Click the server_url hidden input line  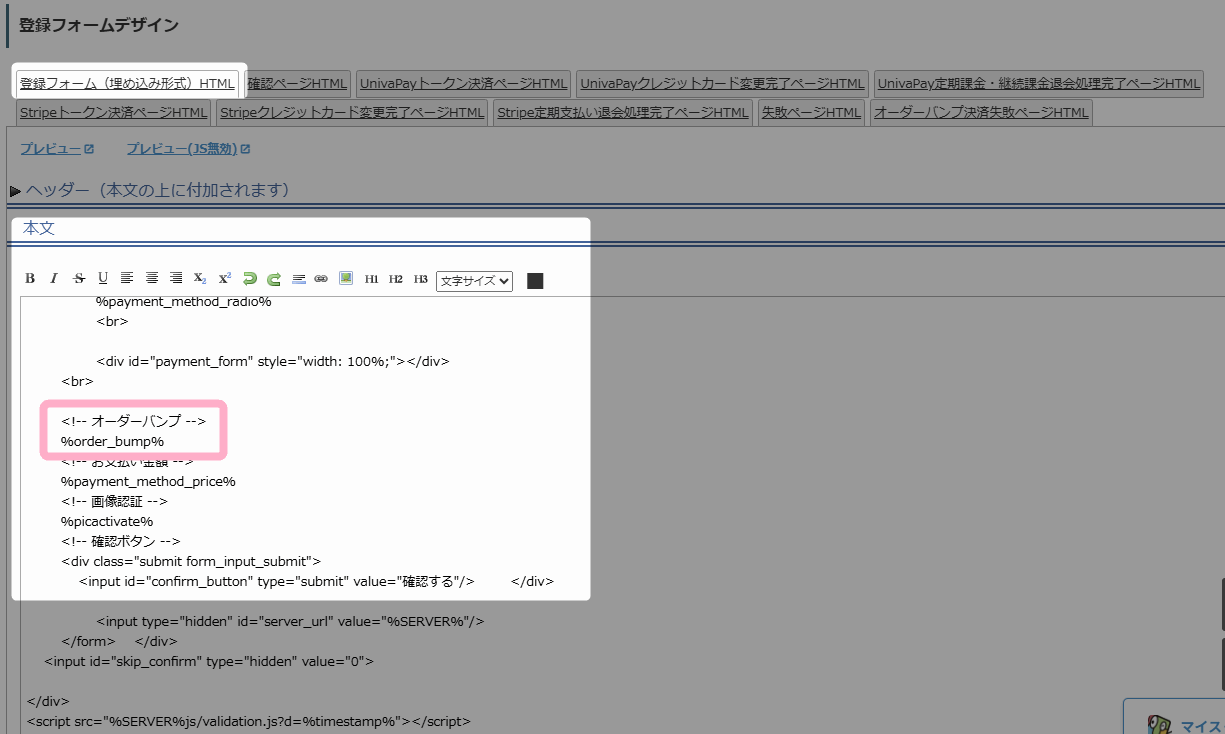point(290,621)
